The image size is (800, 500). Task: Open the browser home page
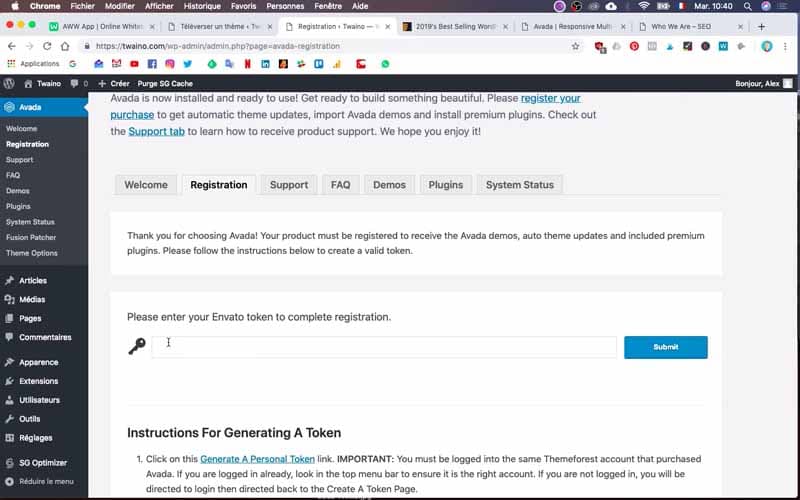point(65,46)
